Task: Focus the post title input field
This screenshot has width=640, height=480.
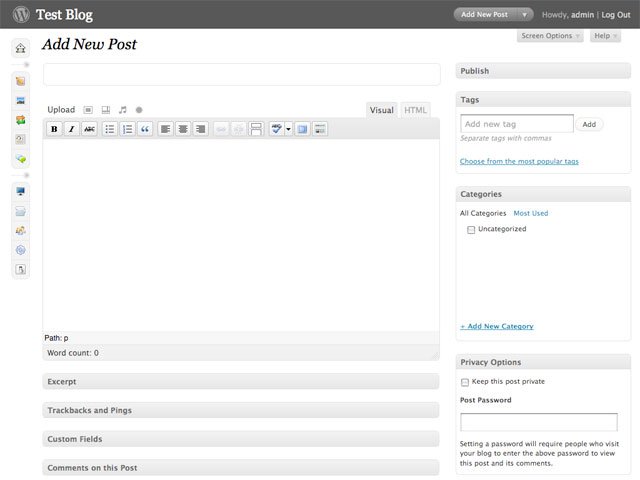Action: tap(242, 74)
